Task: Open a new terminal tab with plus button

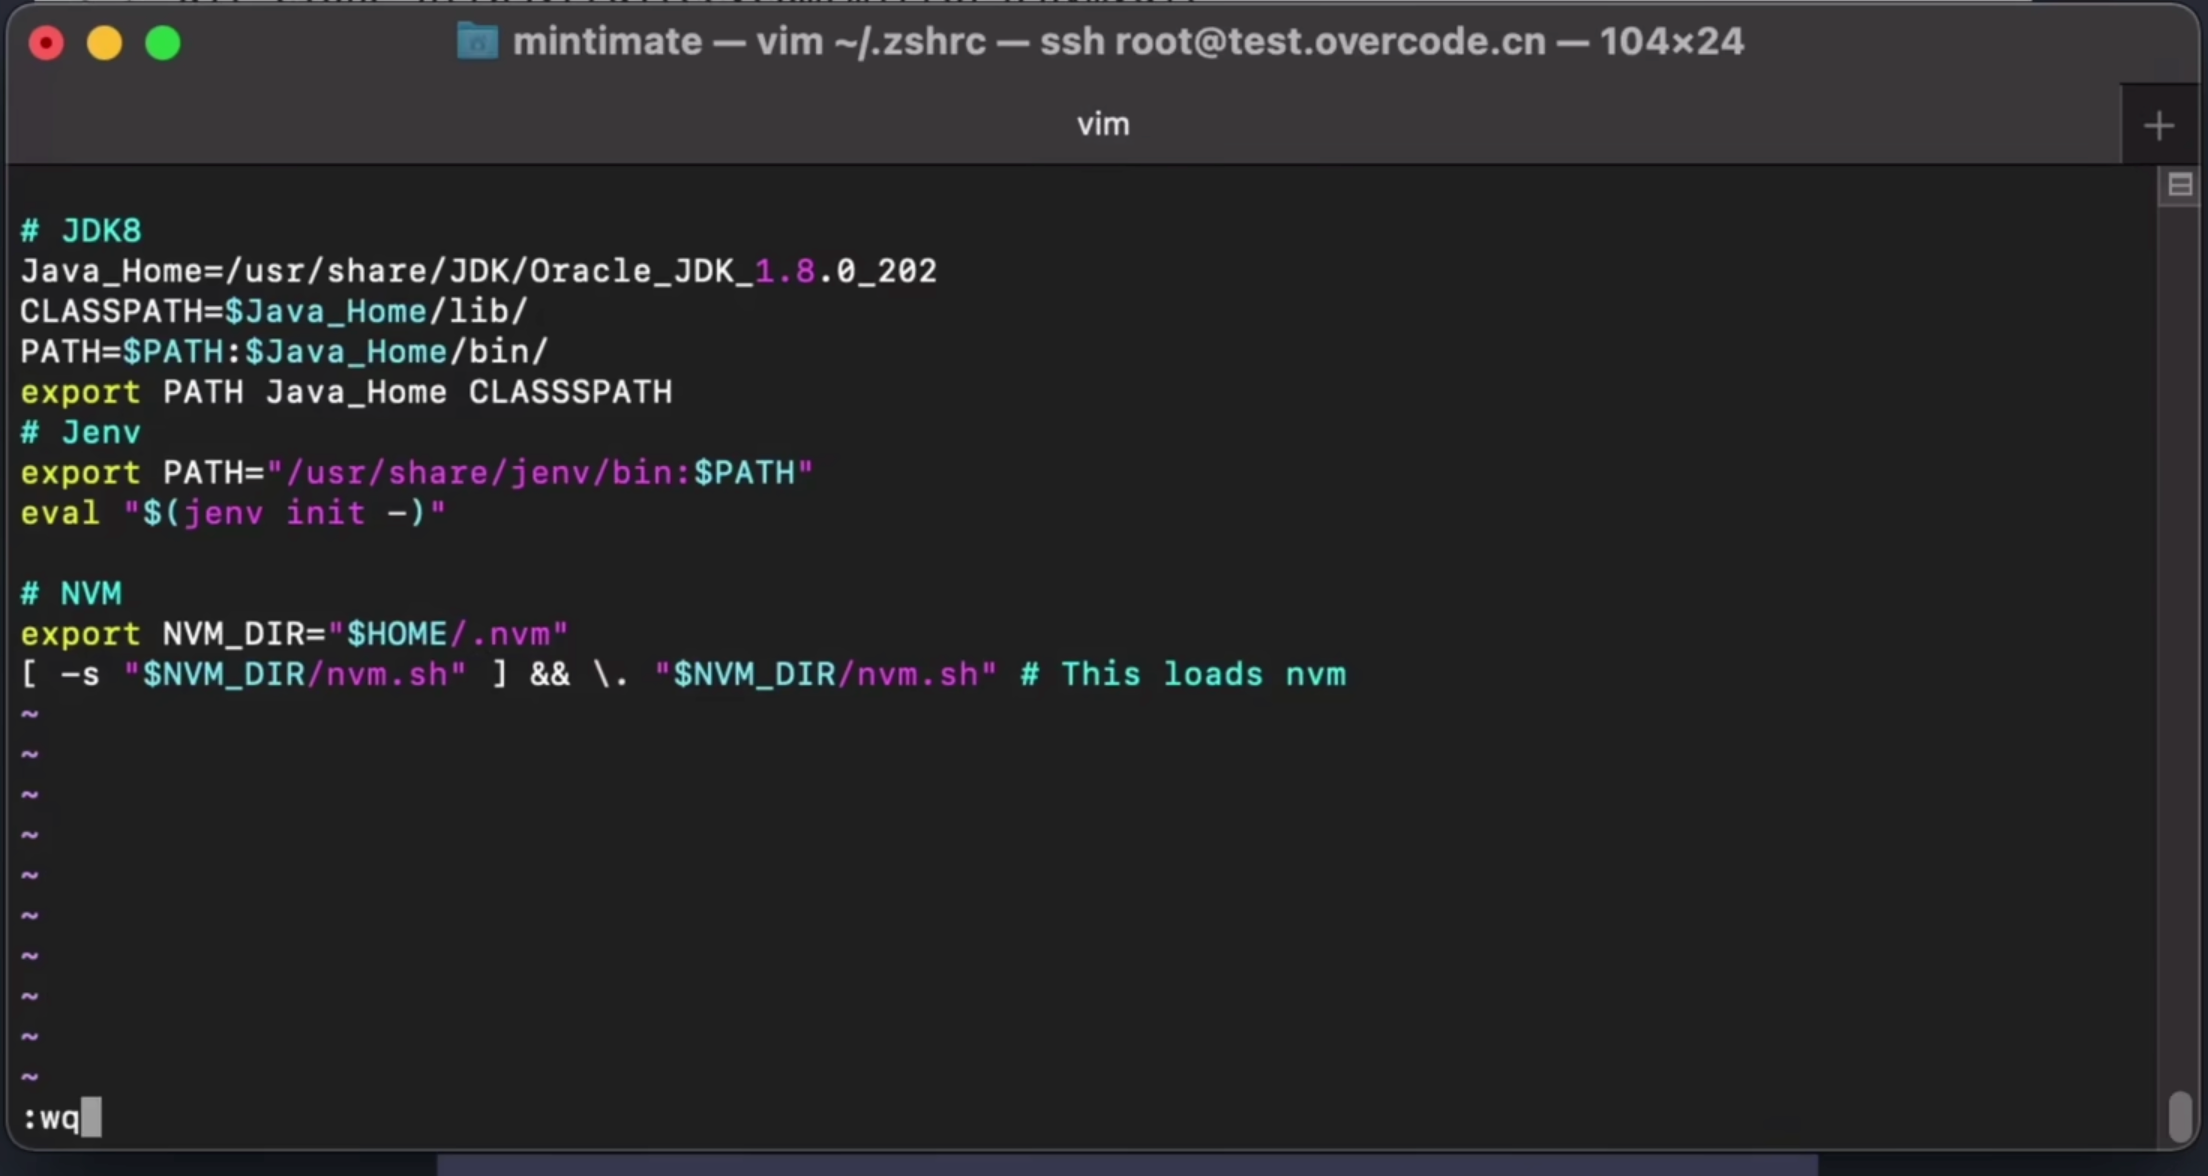Action: pos(2158,125)
